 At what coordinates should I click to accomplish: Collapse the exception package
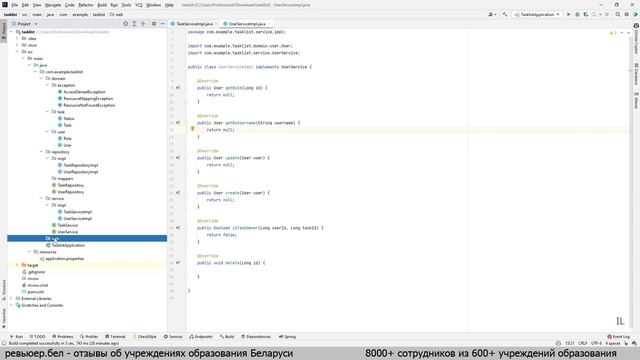click(48, 85)
